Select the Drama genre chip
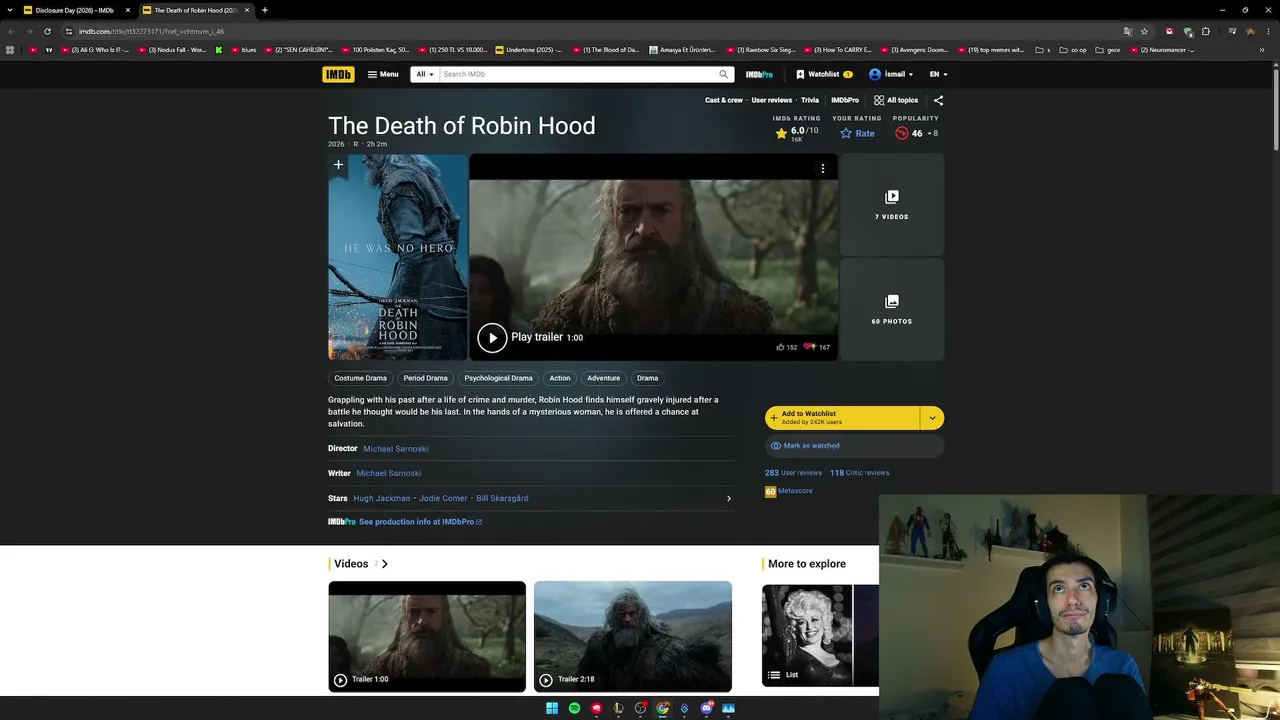 click(x=648, y=378)
